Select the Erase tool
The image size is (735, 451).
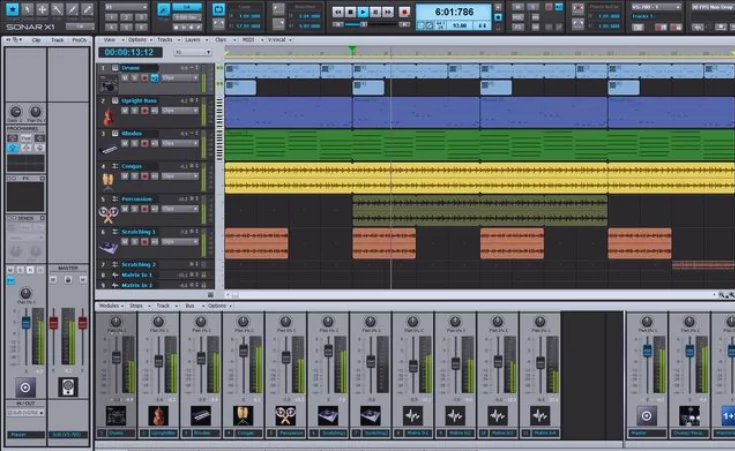point(87,9)
